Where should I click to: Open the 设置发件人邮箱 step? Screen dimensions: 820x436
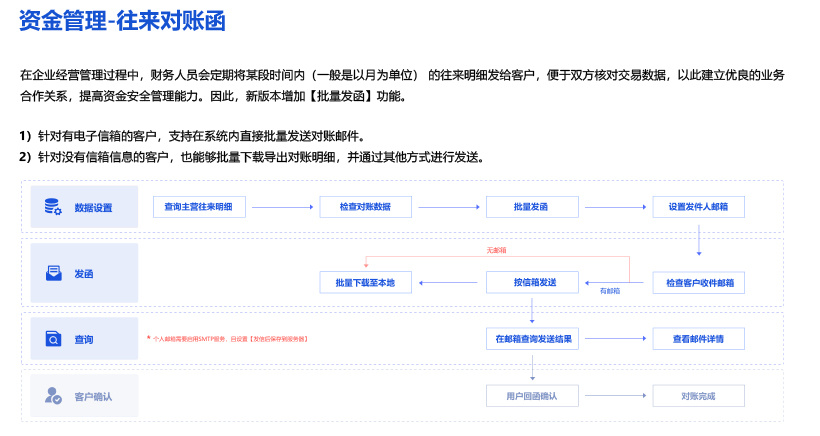tap(698, 207)
